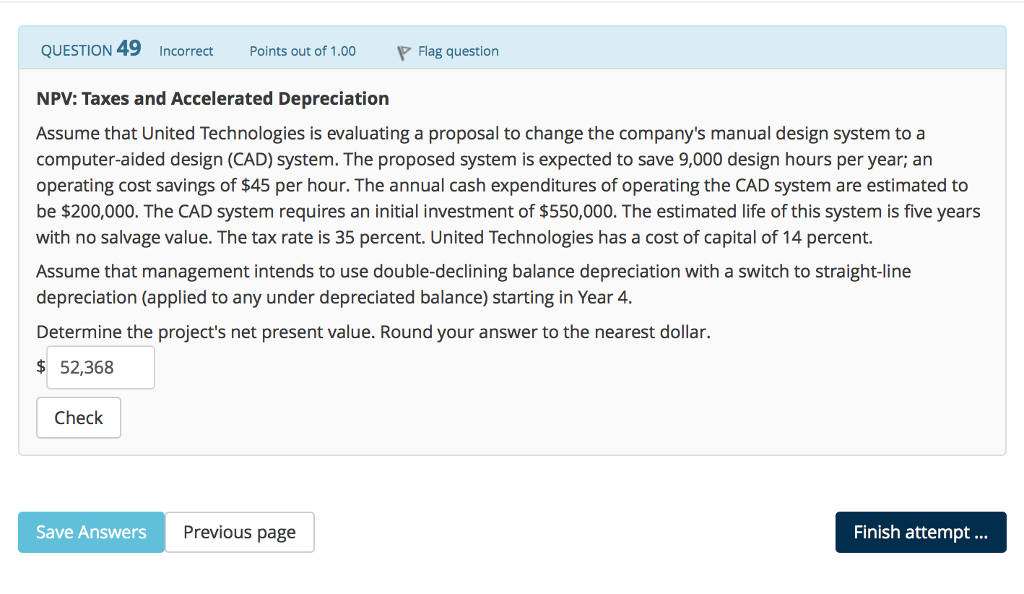Click 'Finish attempt ...' to end the quiz
Viewport: 1024px width, 594px height.
tap(920, 532)
